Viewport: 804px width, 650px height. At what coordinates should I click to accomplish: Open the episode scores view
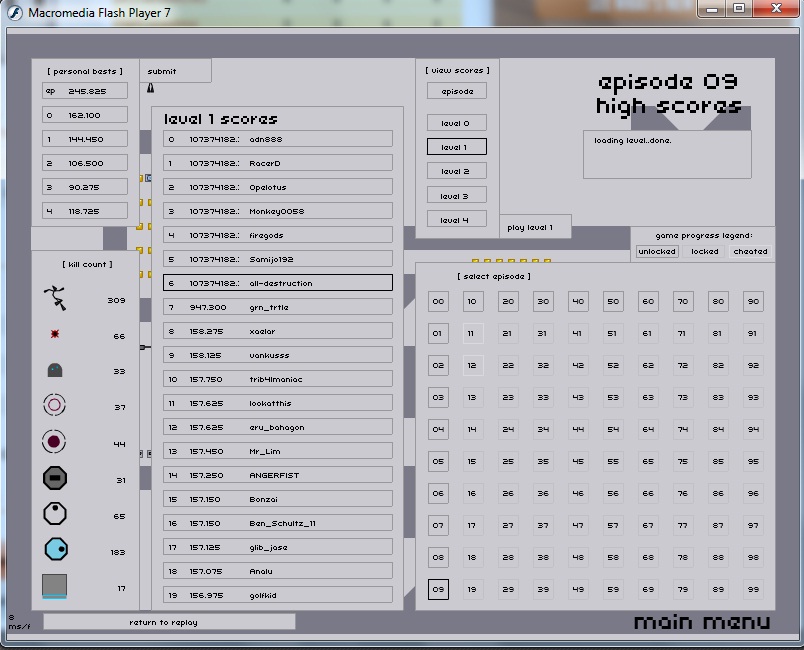click(456, 91)
